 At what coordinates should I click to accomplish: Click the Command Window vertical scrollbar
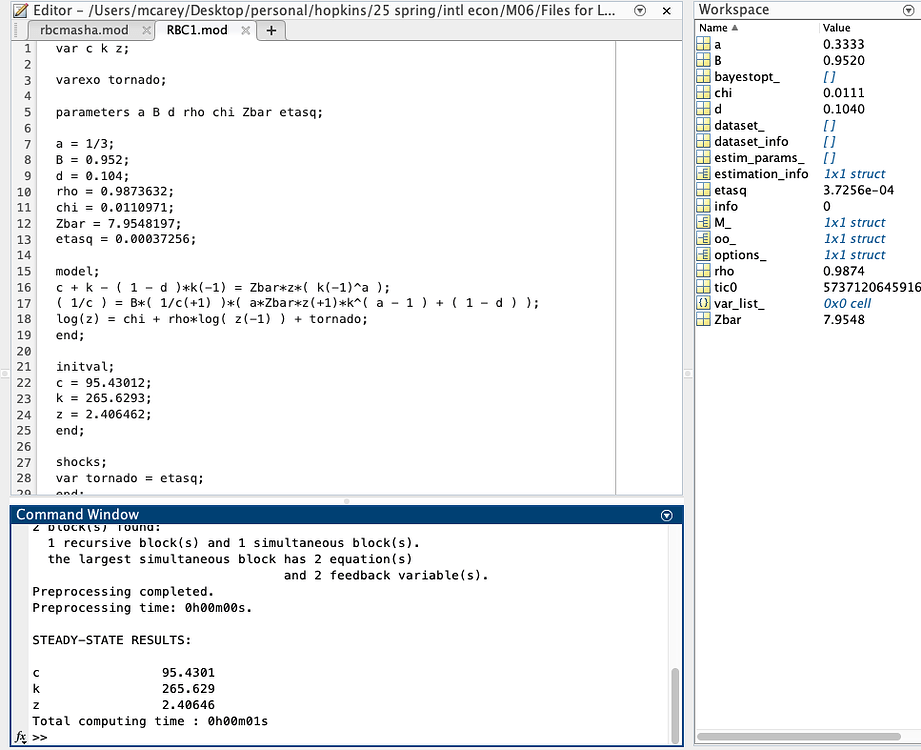tap(675, 705)
